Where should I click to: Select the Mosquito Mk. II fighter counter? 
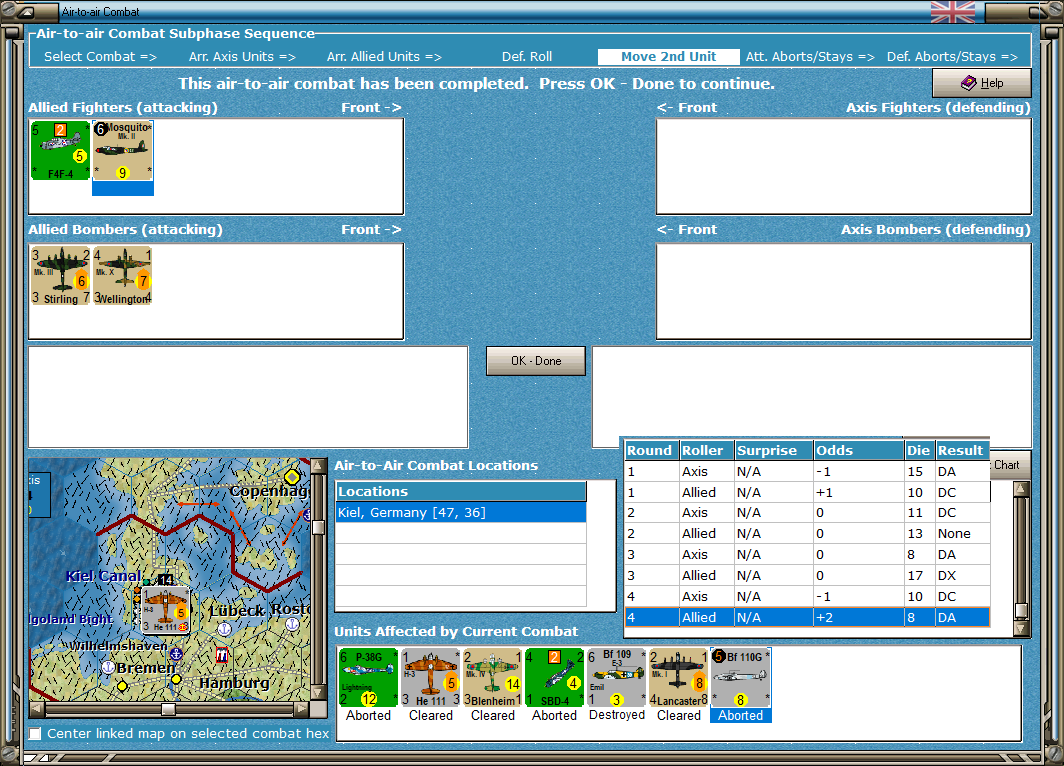(123, 150)
